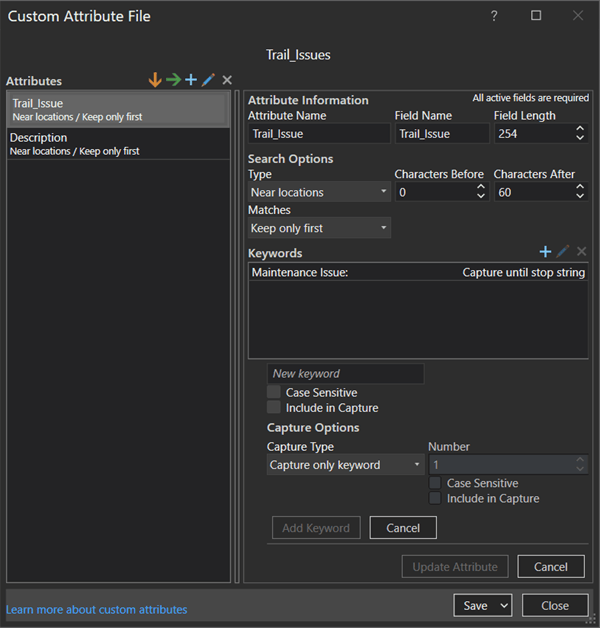Increase Characters Before value

coord(481,187)
